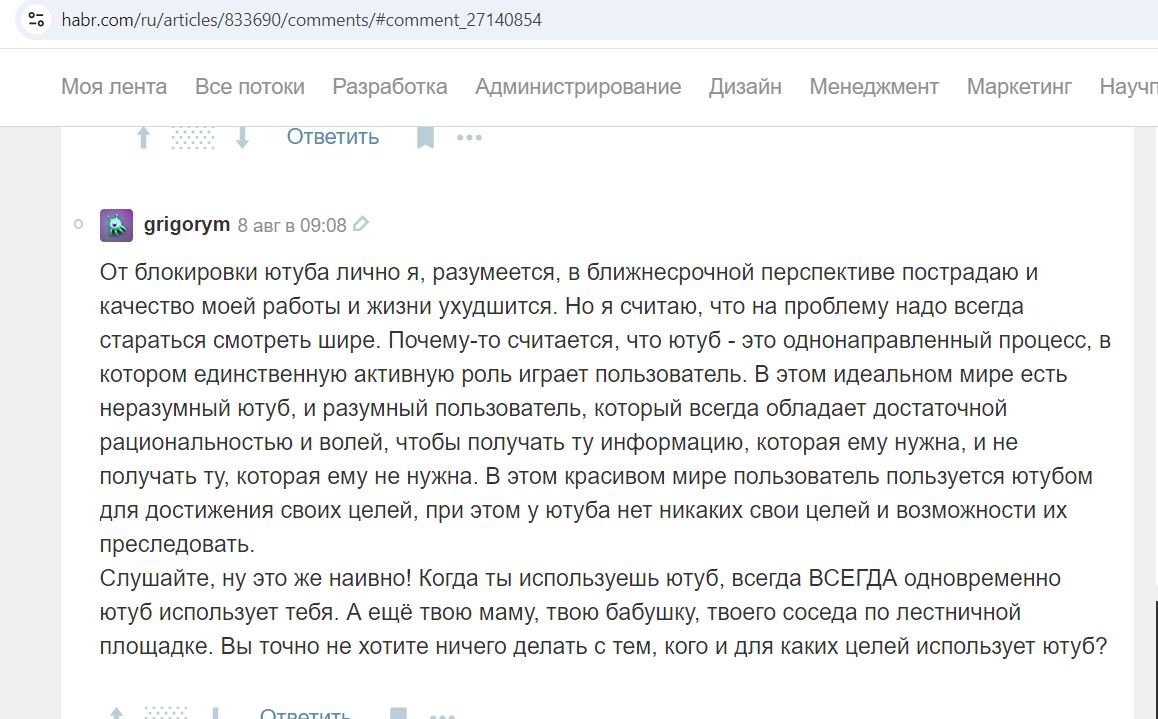The height and width of the screenshot is (719, 1158).
Task: Bookmark the comment above grigorym's
Action: pyautogui.click(x=425, y=137)
